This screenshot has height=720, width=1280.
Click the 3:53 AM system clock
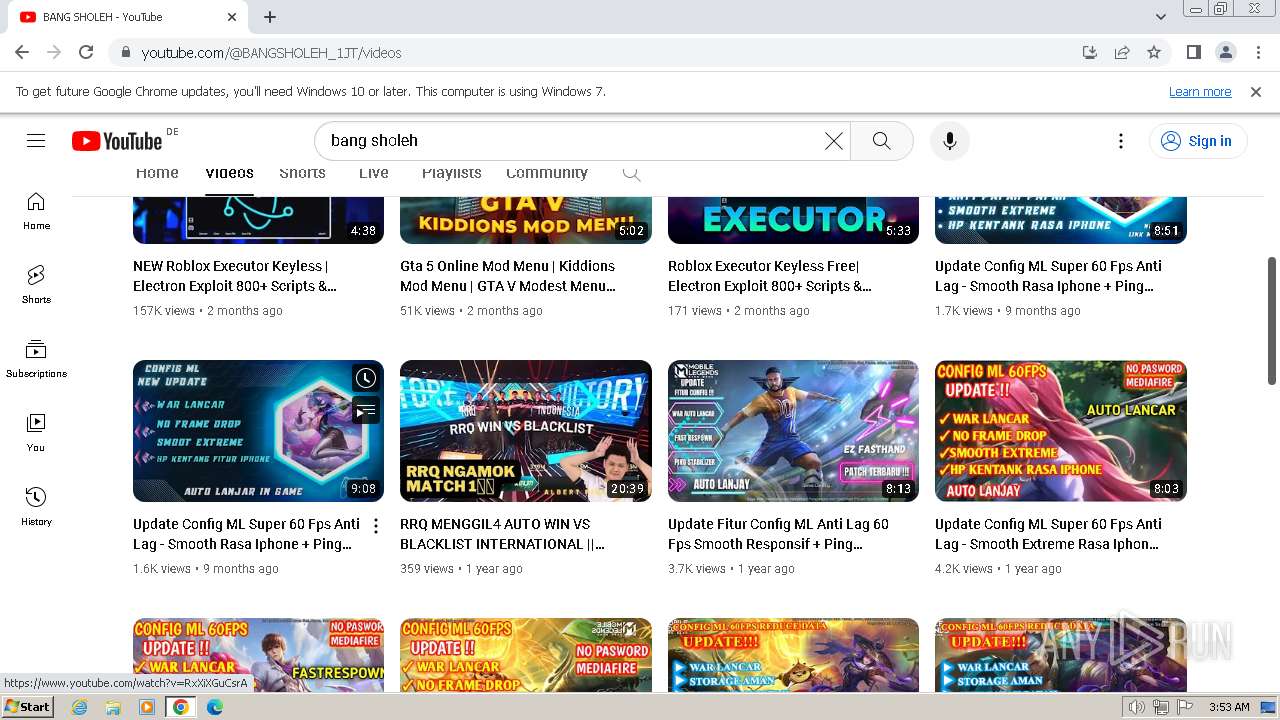coord(1229,707)
